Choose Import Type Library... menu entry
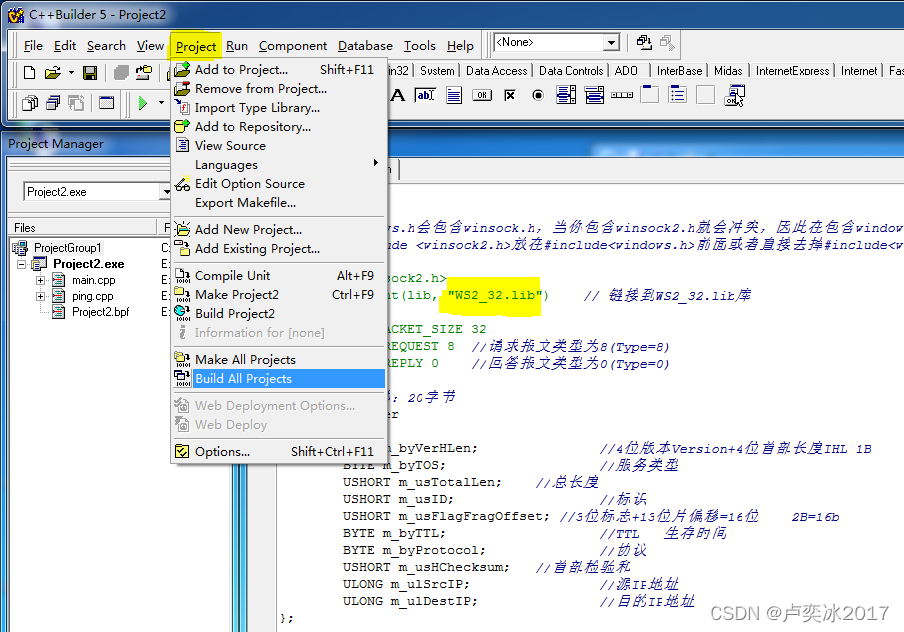The image size is (904, 632). coord(279,108)
